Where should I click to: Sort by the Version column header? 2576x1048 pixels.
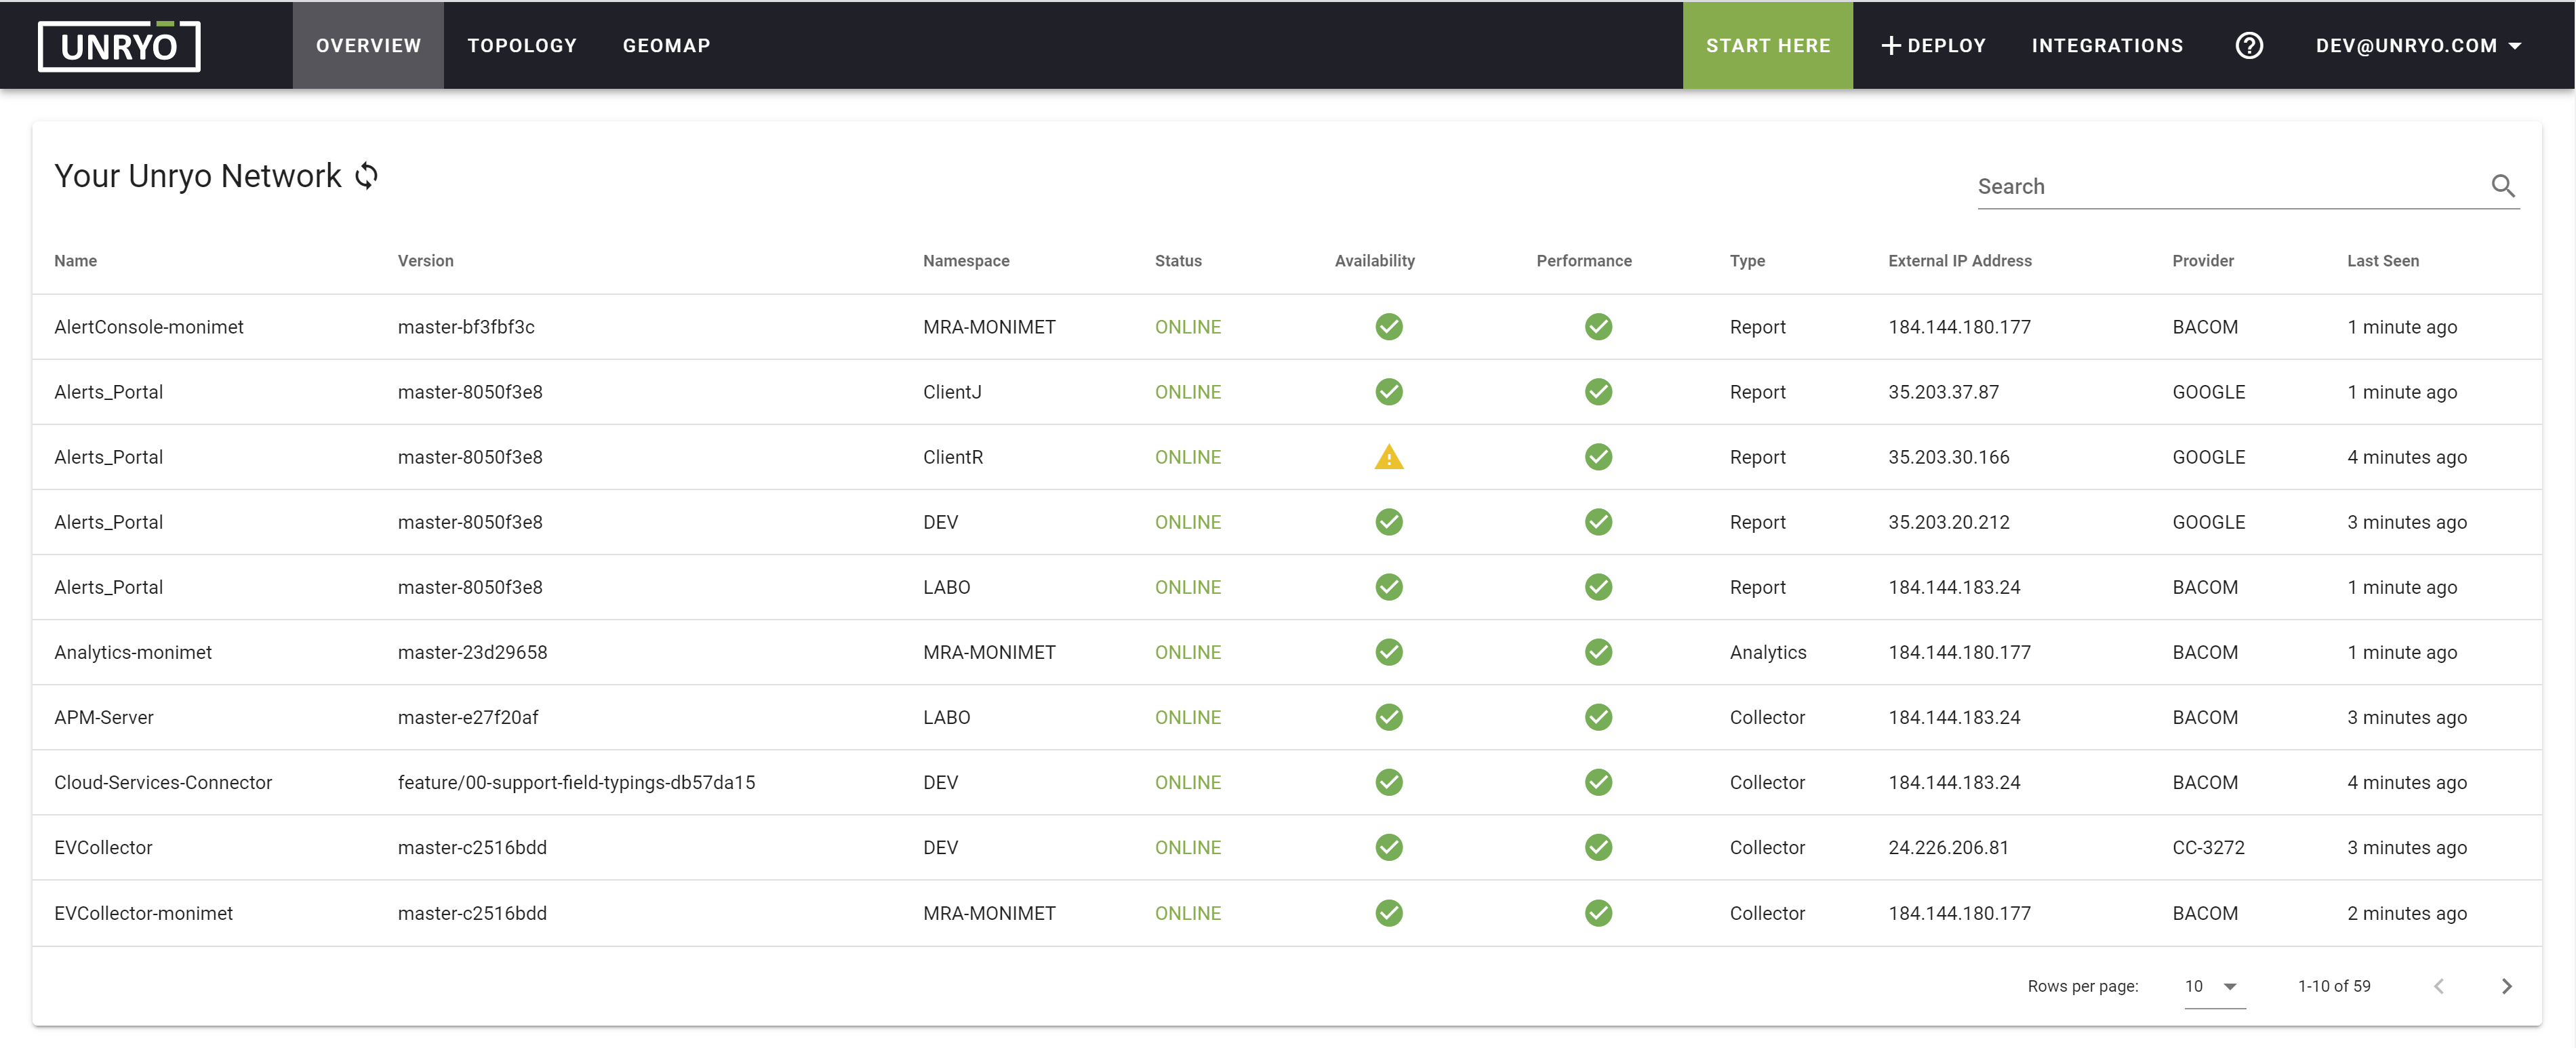(425, 261)
